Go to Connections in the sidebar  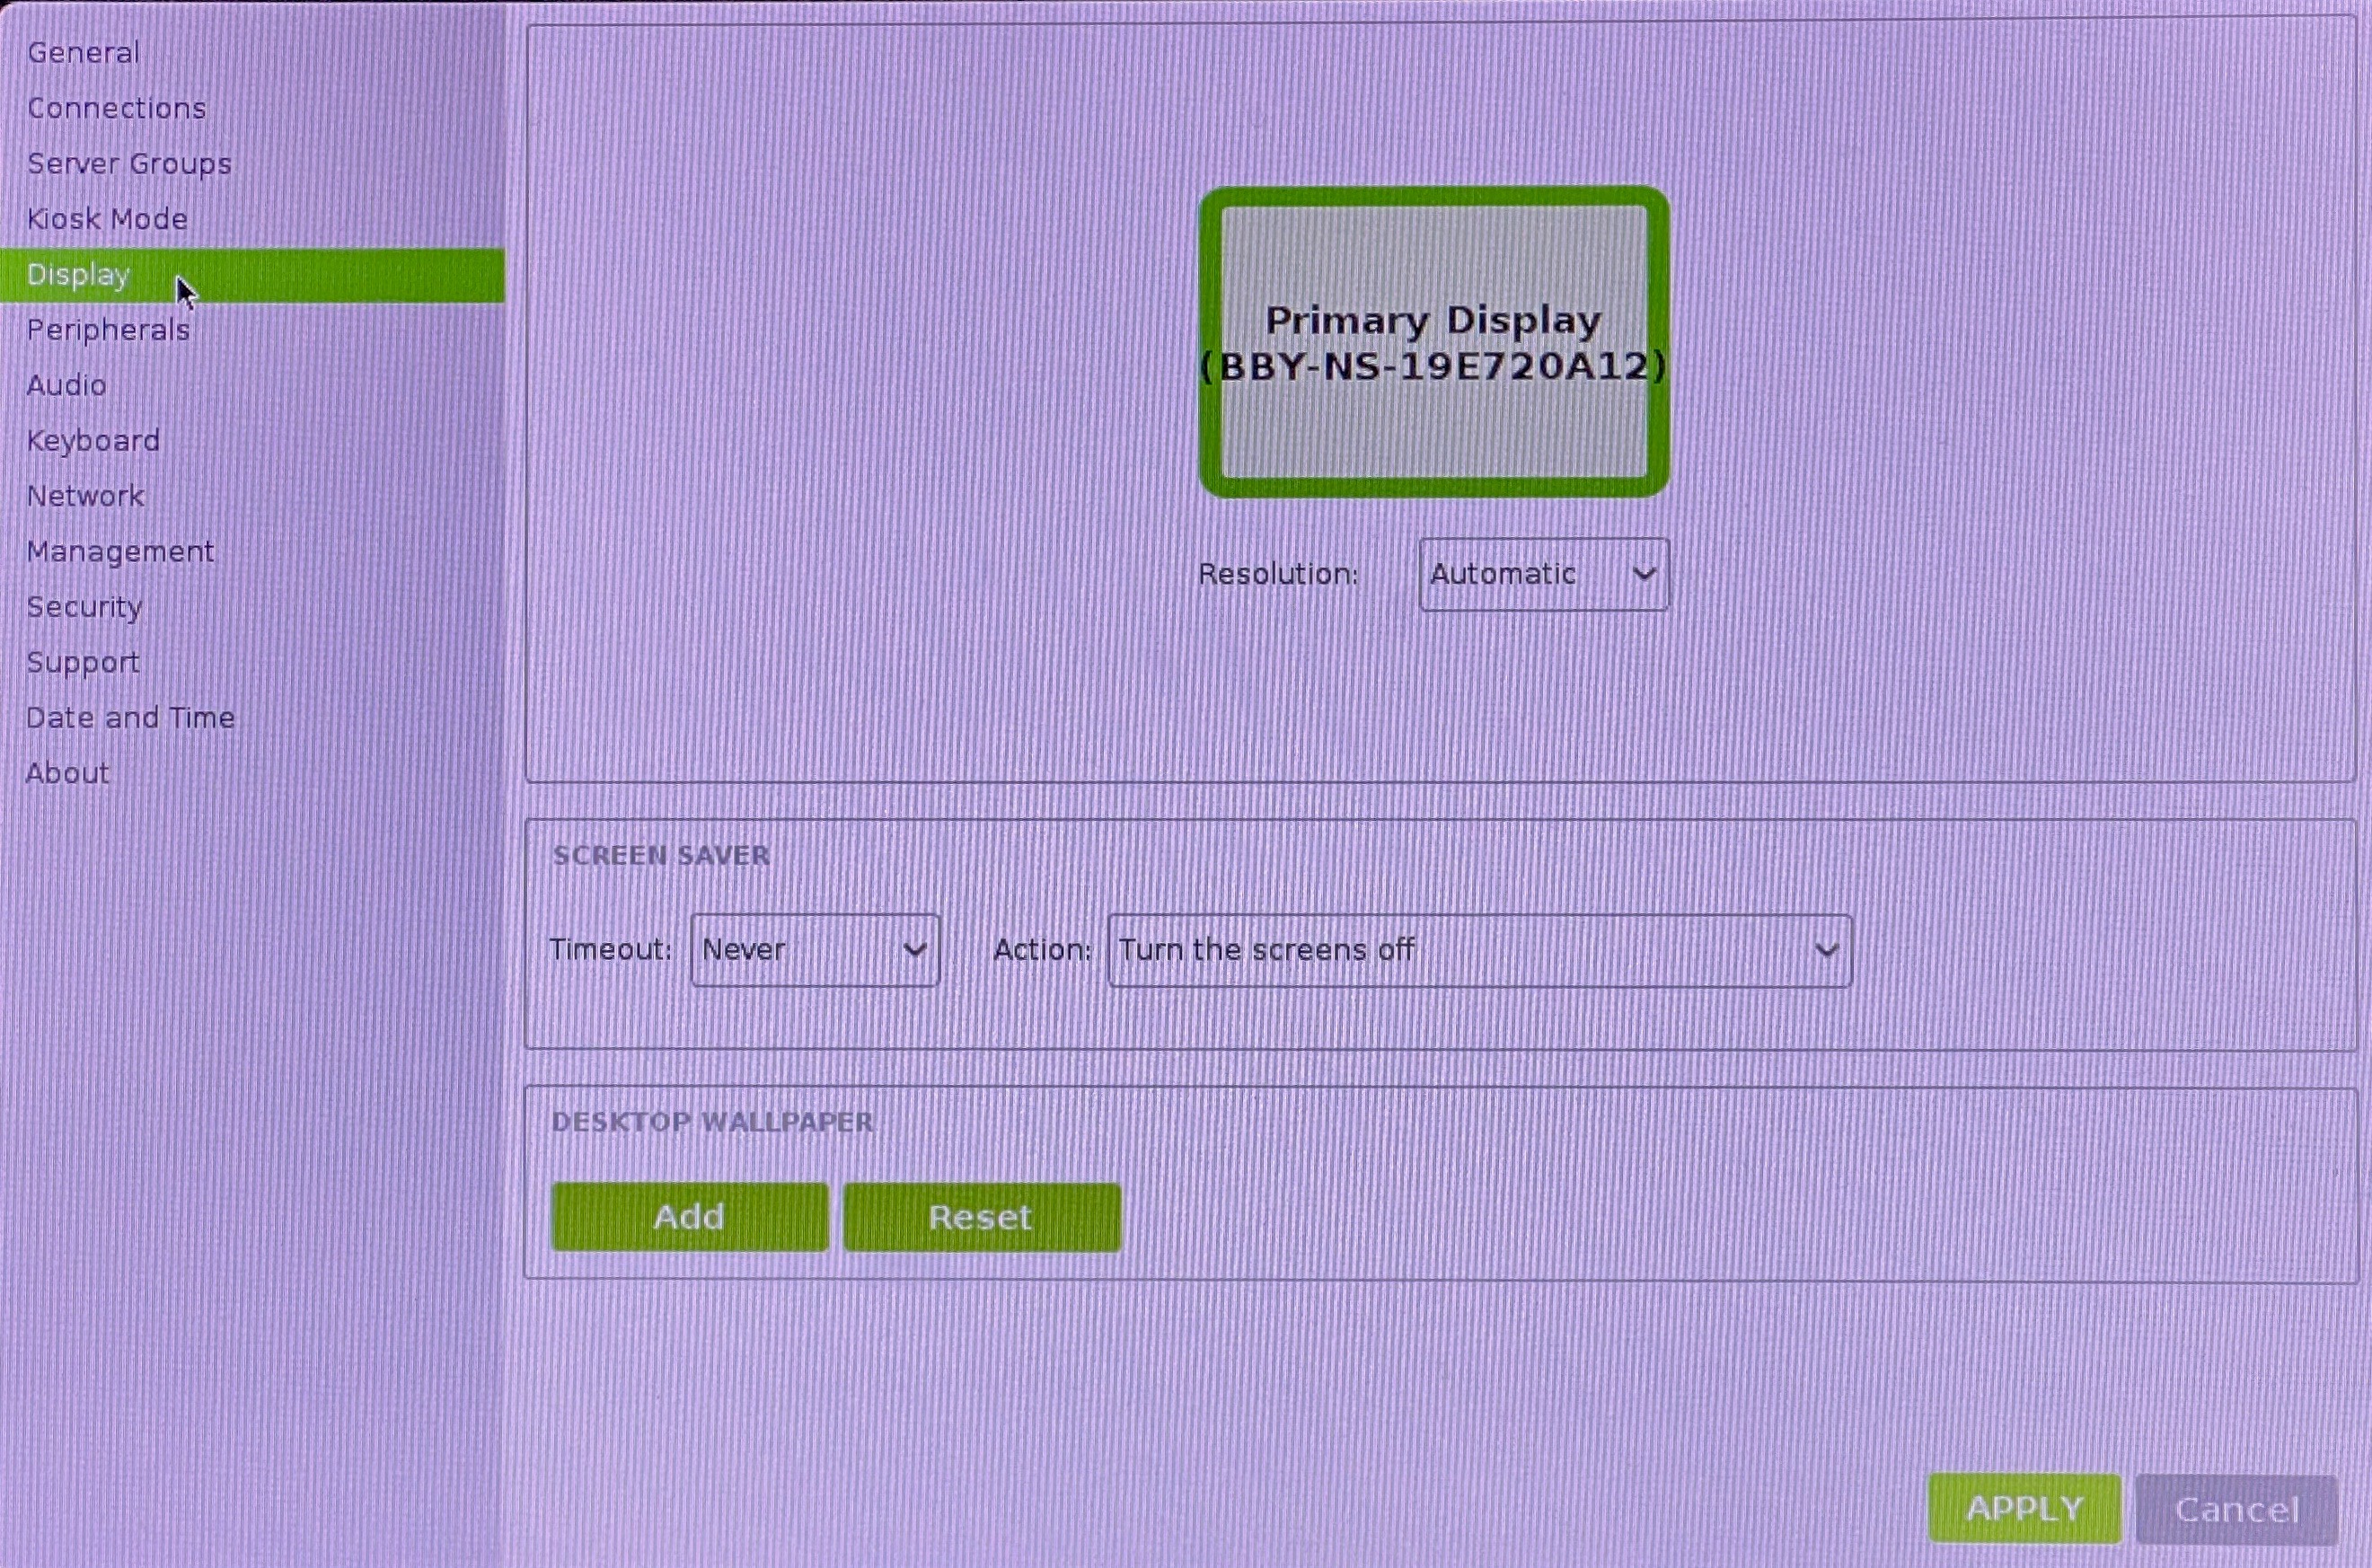116,108
